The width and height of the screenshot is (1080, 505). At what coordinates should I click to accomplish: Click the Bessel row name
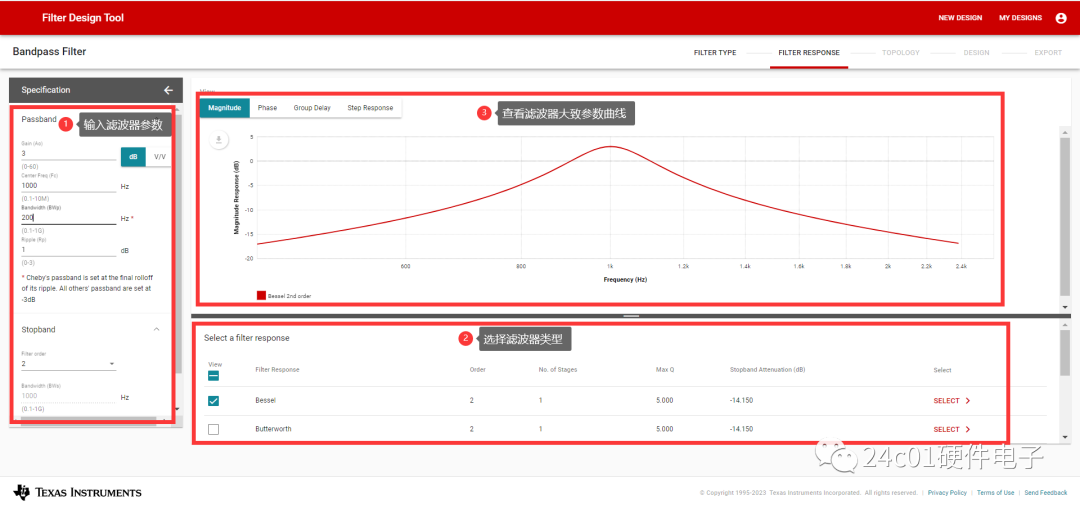pos(265,400)
